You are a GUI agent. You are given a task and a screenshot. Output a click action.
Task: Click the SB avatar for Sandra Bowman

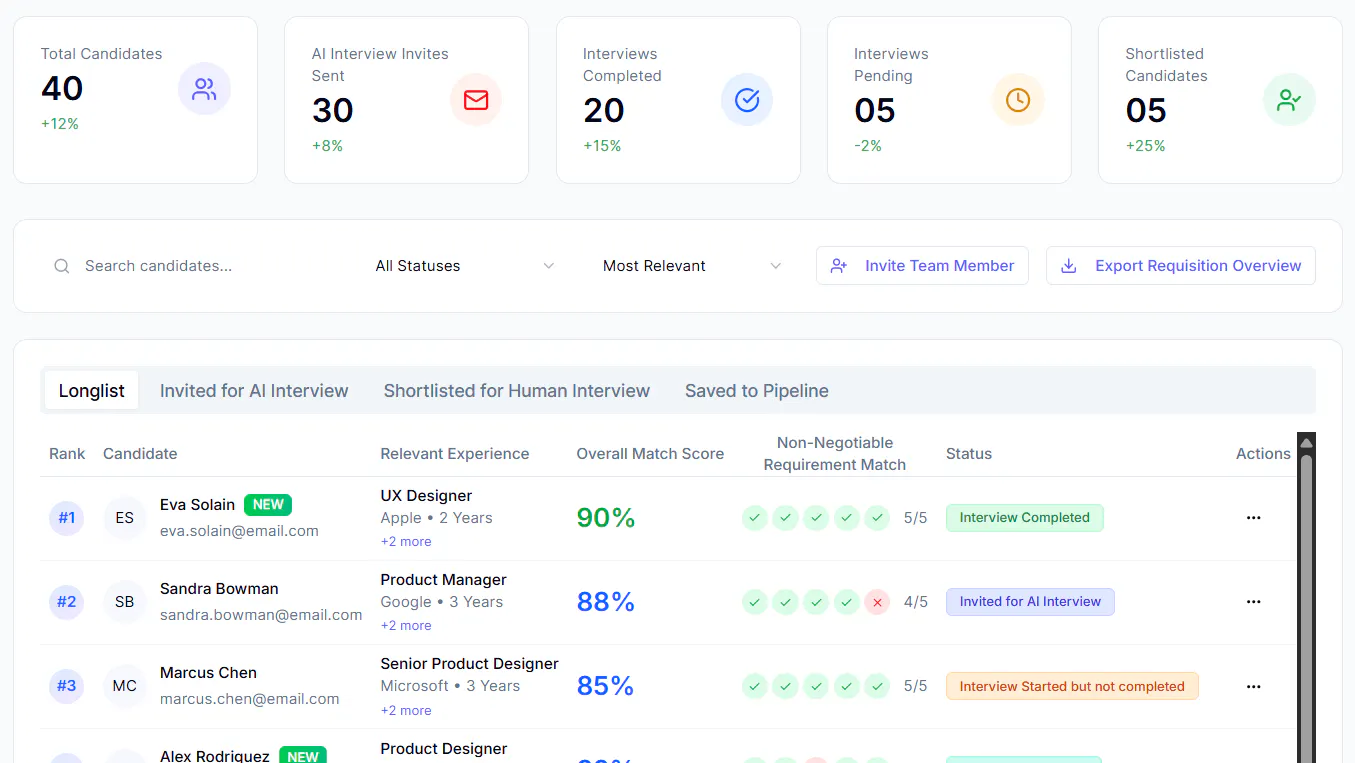tap(125, 602)
